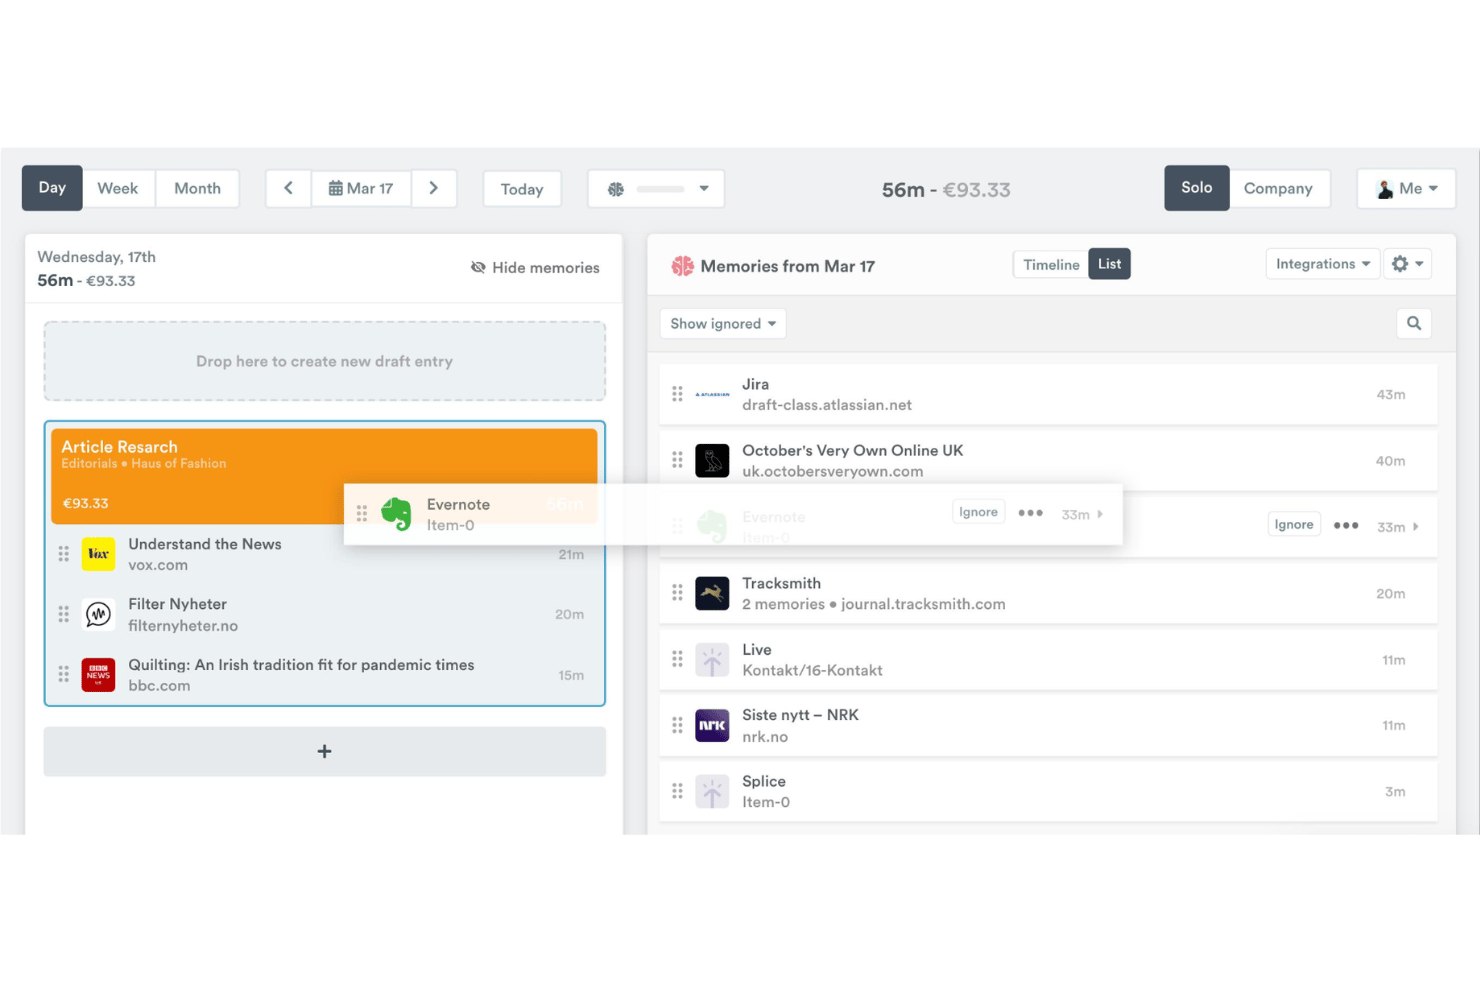Click the NRK logo icon
The image size is (1480, 987).
tap(712, 725)
